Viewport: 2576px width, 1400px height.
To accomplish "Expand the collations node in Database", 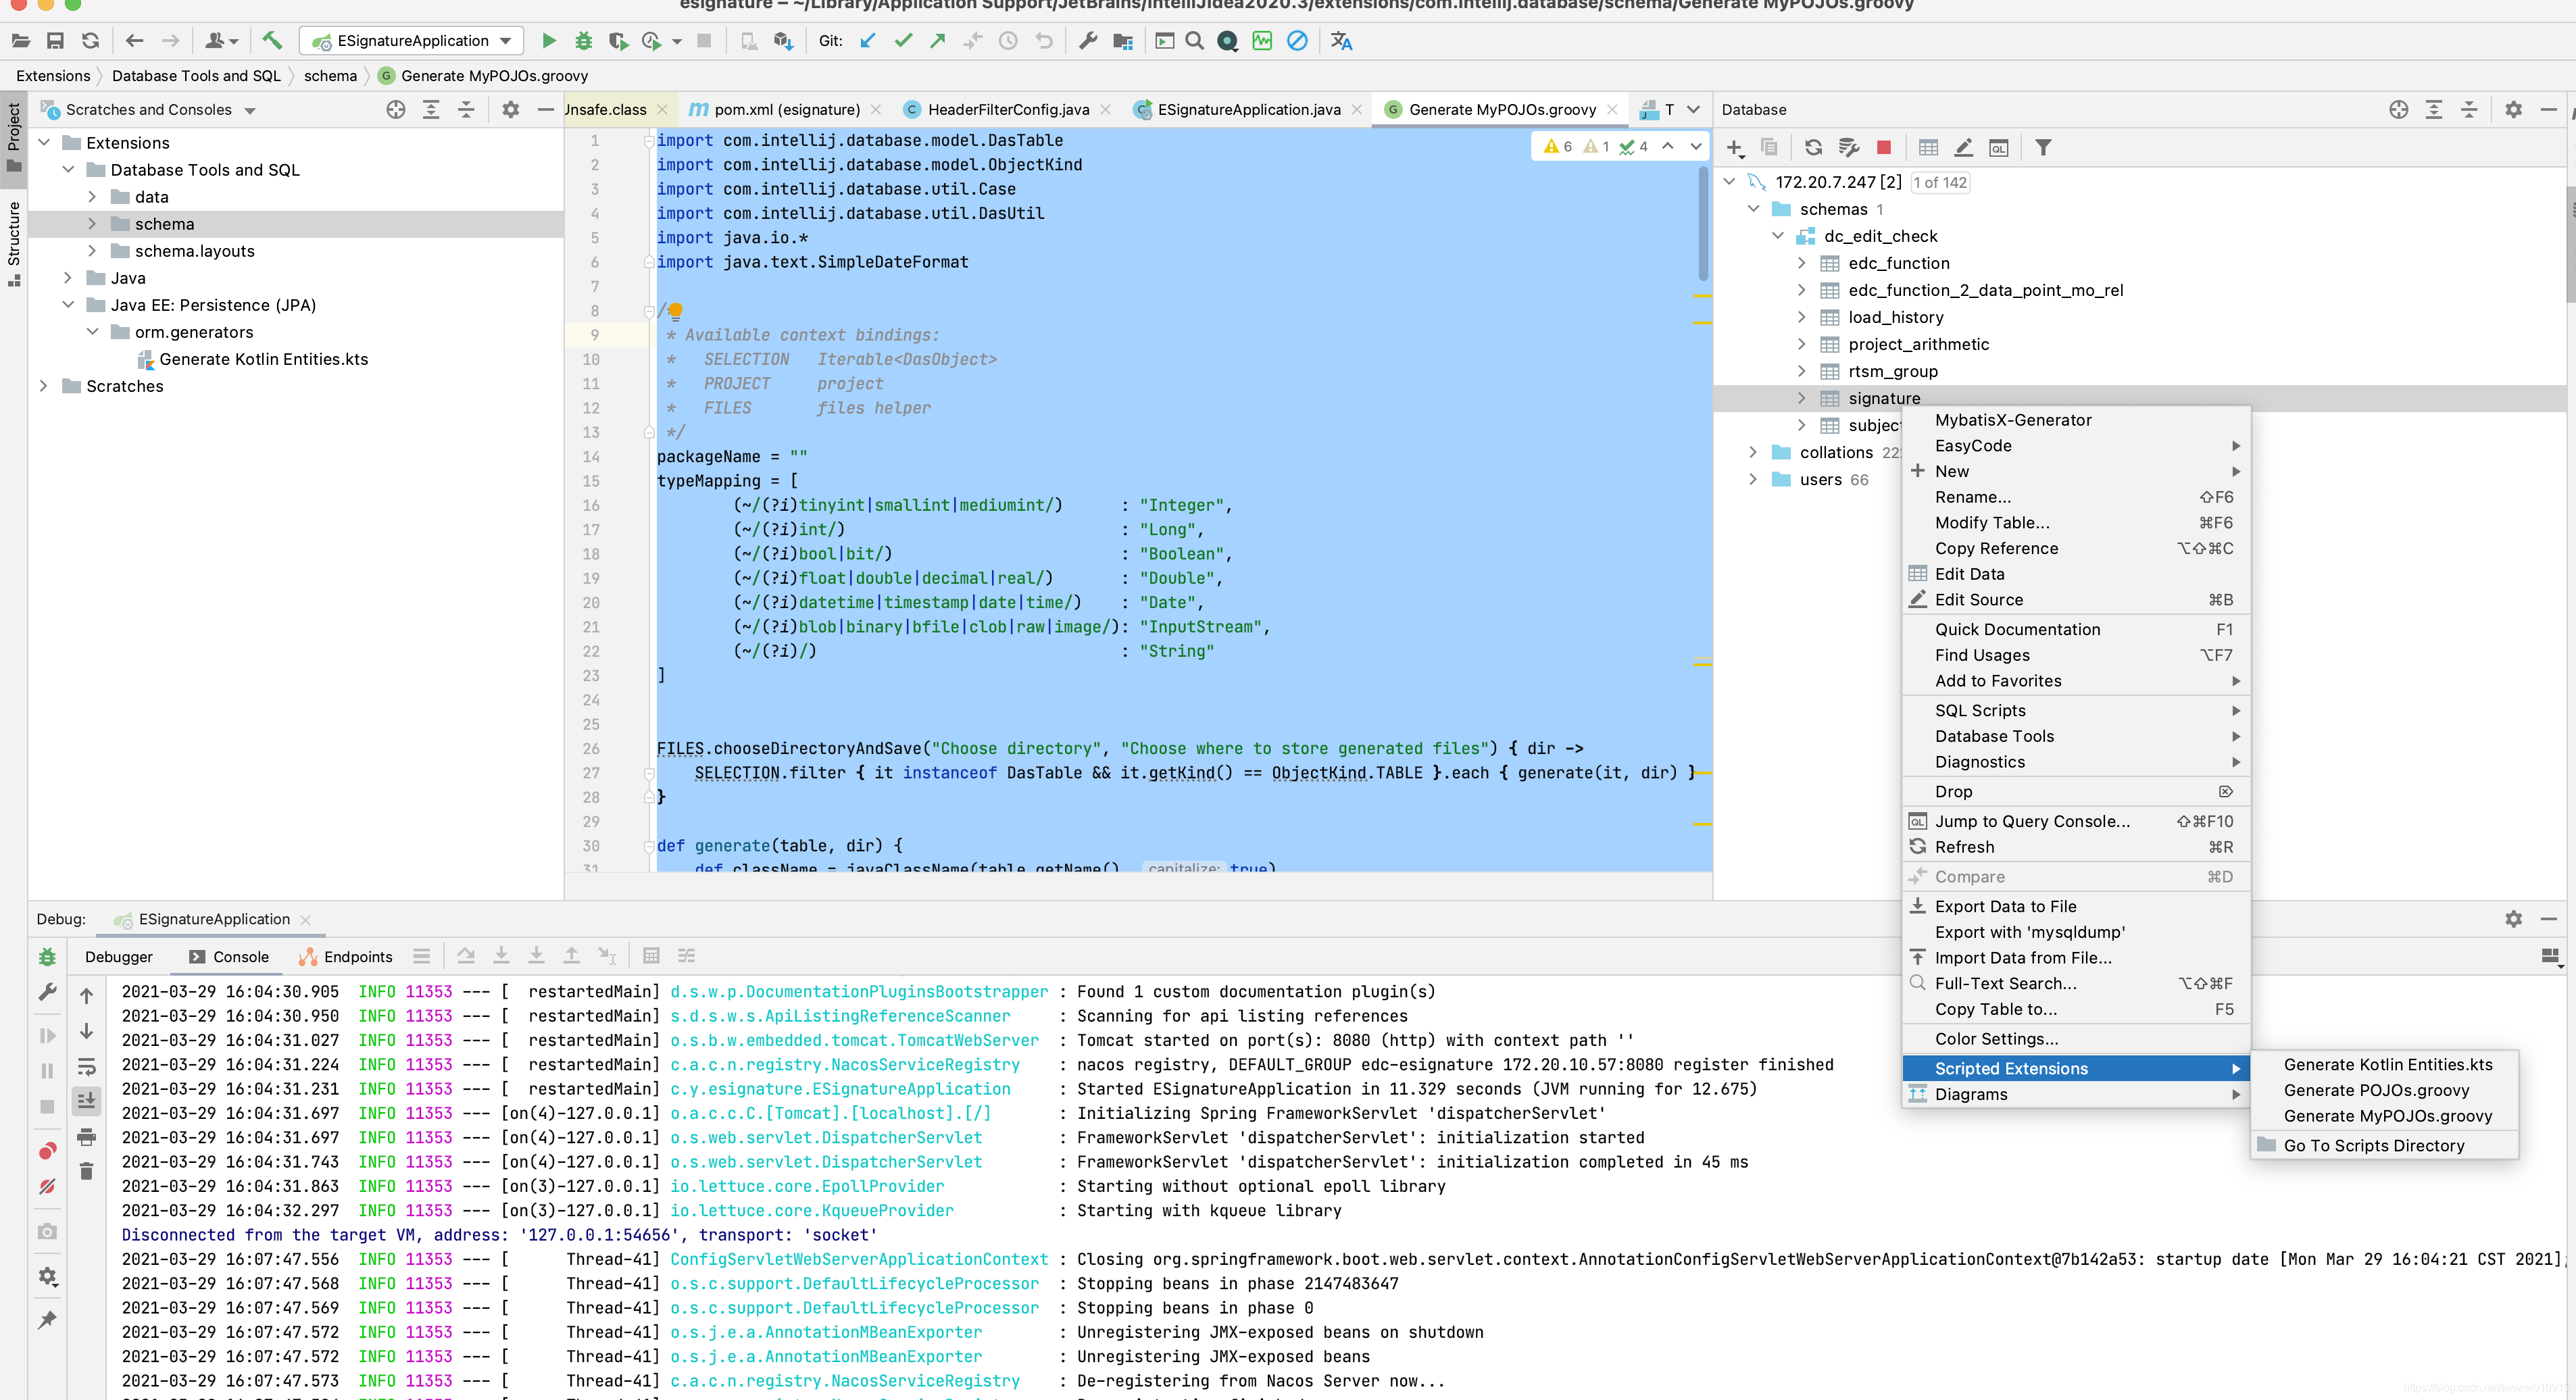I will [x=1753, y=452].
